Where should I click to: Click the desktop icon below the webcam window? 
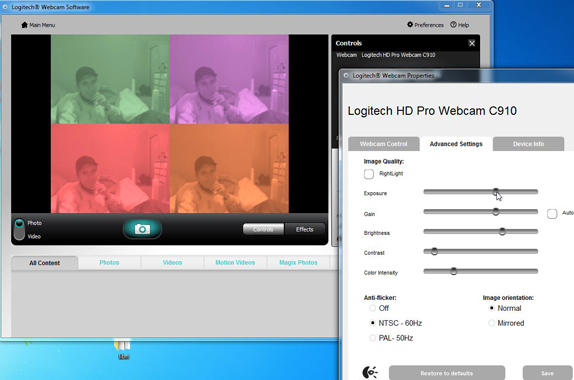[x=123, y=349]
